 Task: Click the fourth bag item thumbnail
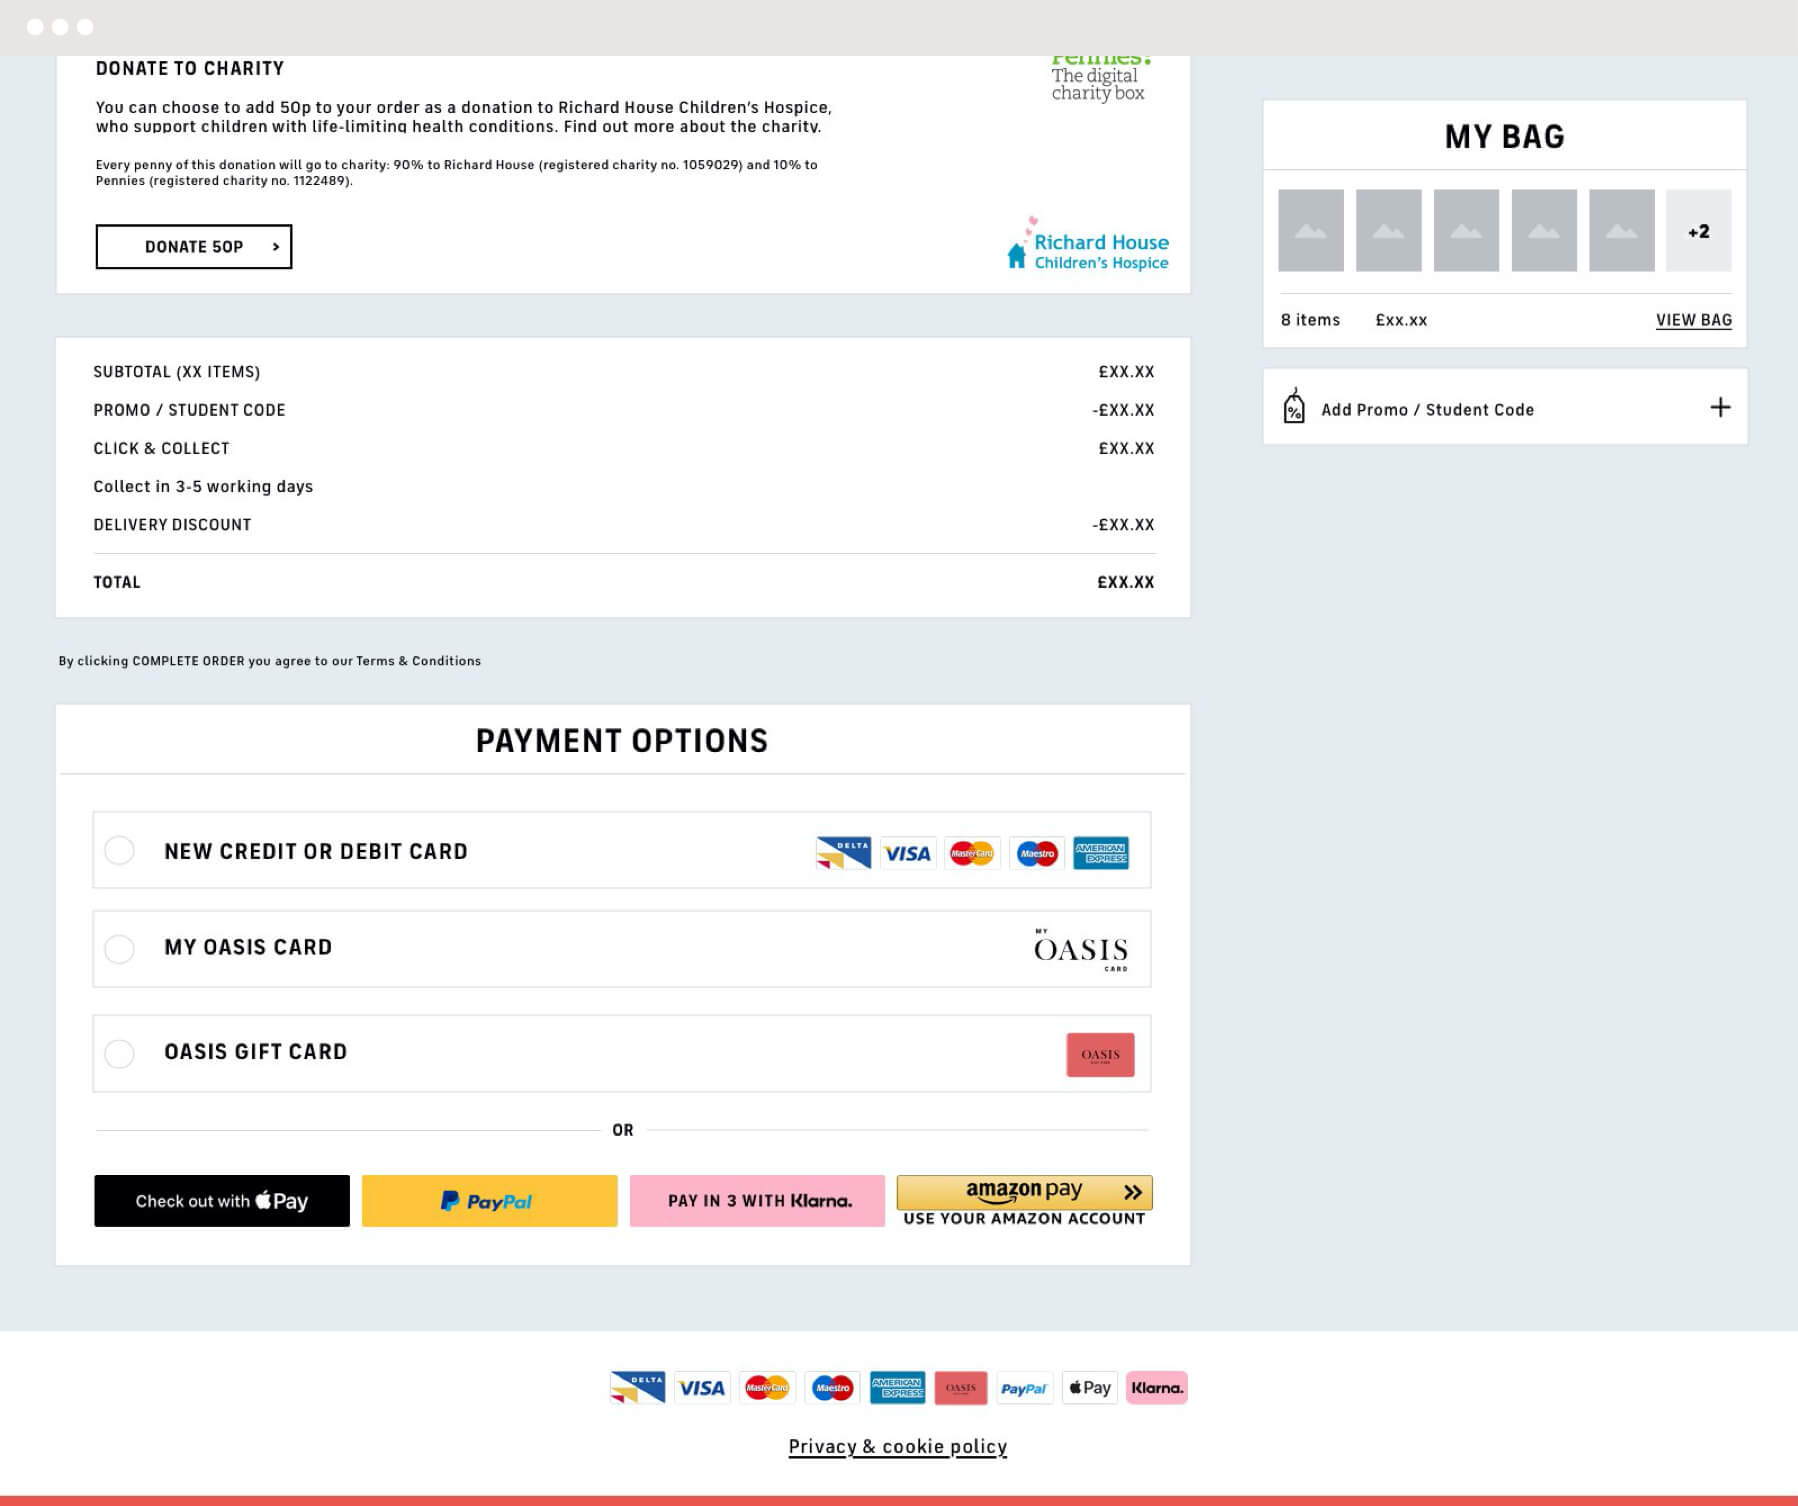(1544, 231)
